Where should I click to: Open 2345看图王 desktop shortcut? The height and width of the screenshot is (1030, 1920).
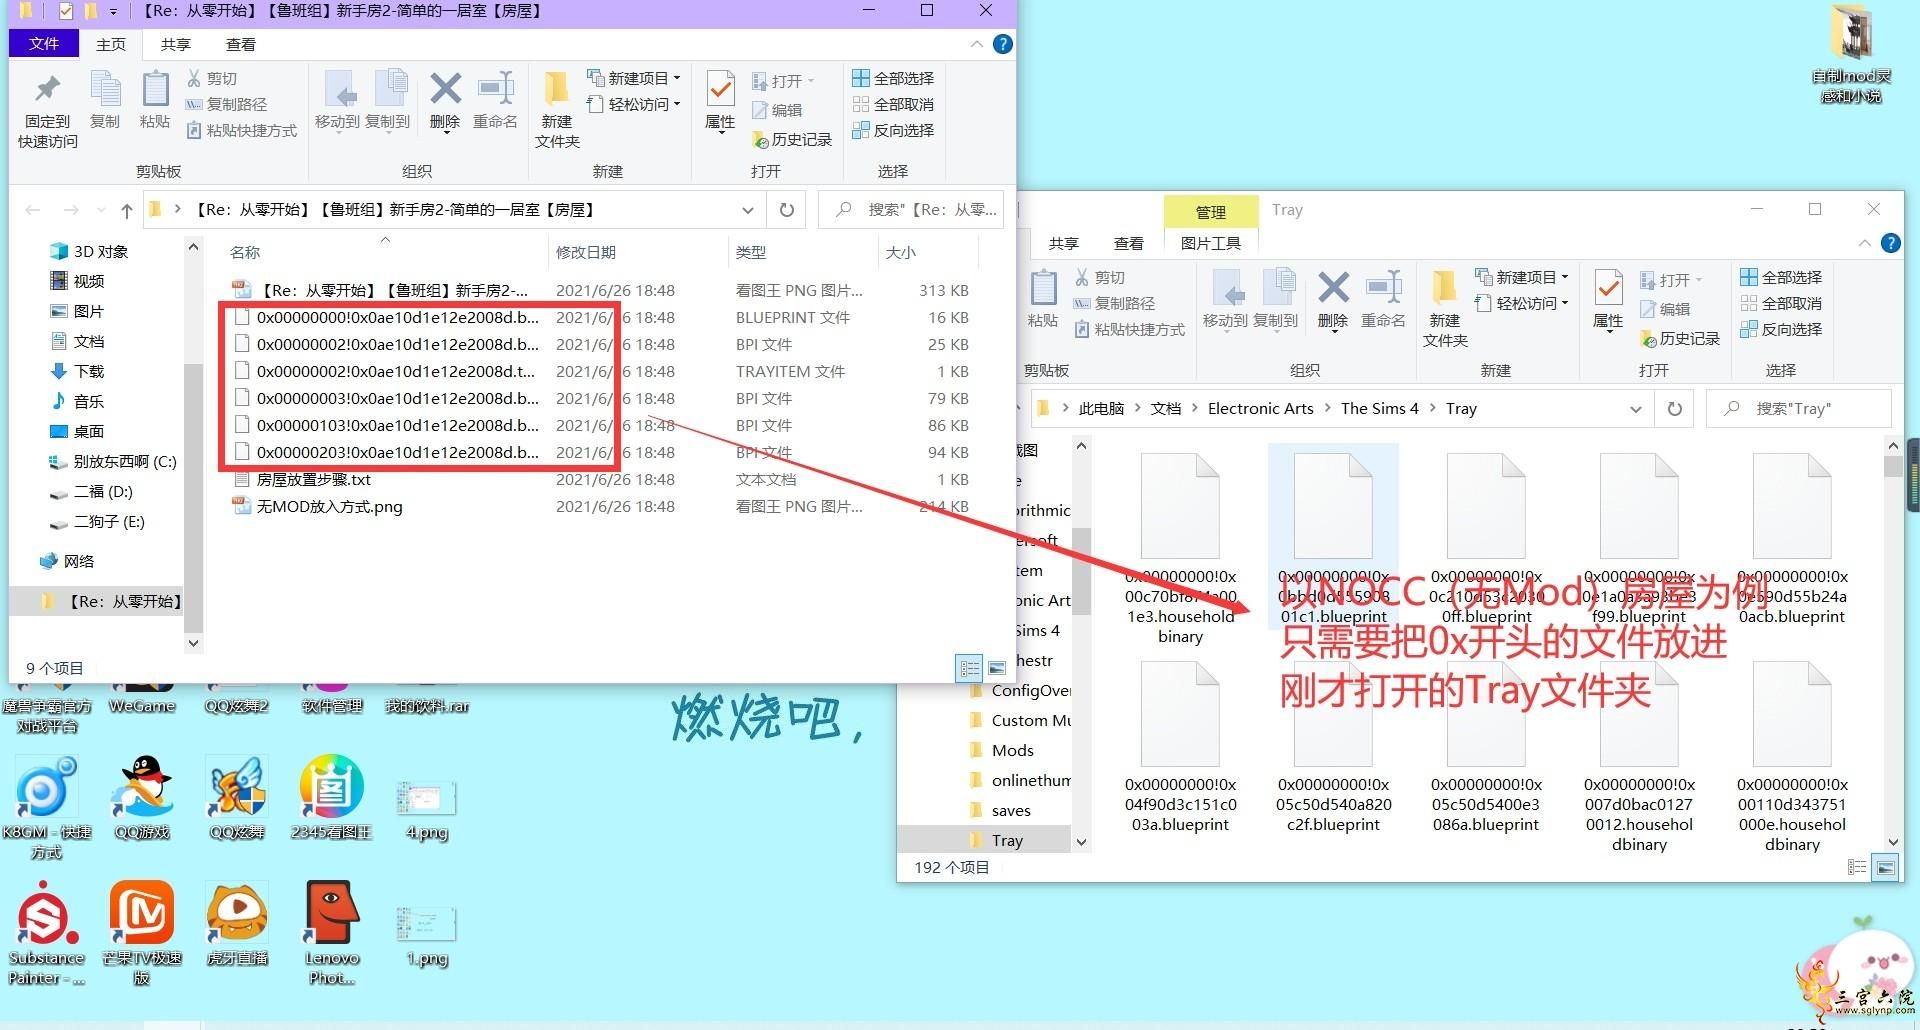[331, 797]
